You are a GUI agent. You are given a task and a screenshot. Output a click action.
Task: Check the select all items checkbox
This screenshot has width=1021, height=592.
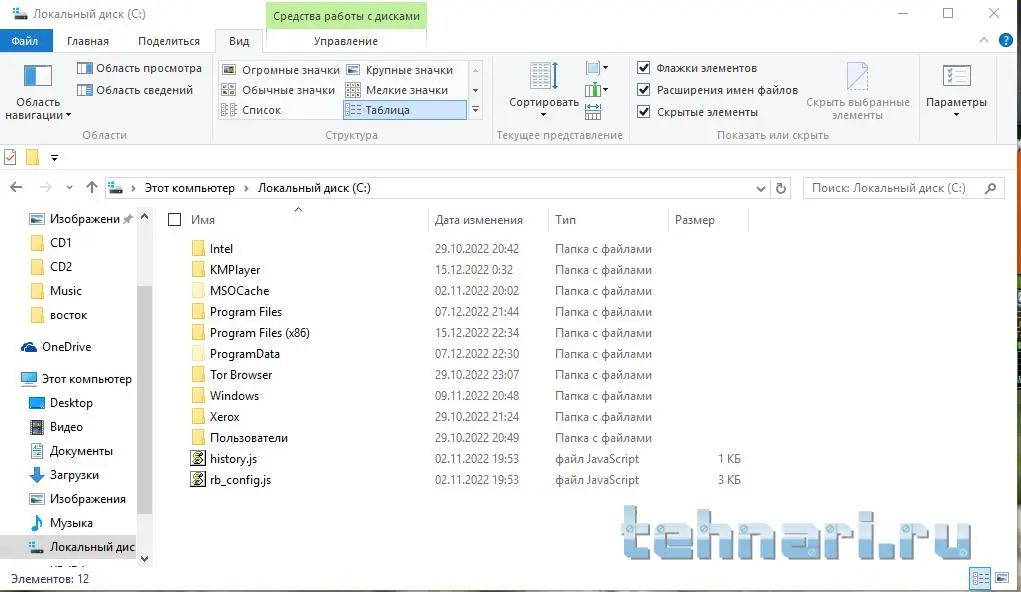coord(175,219)
